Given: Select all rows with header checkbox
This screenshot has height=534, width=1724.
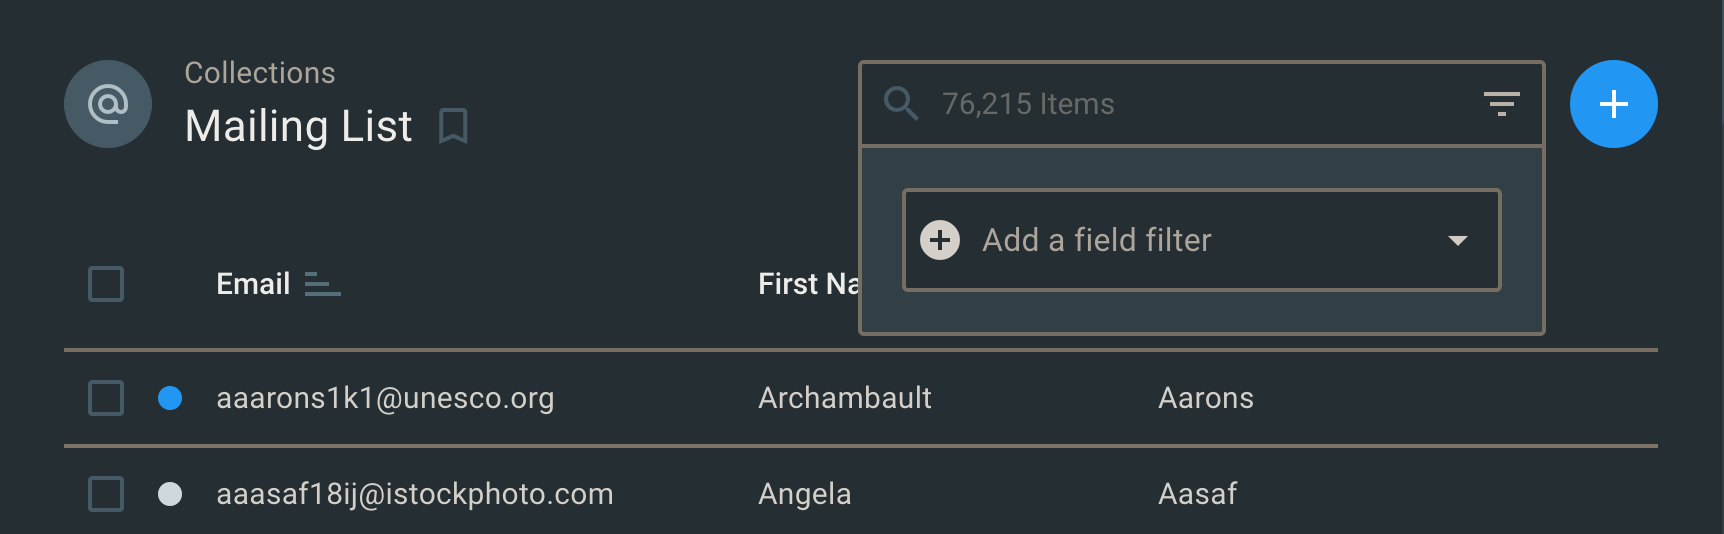Looking at the screenshot, I should click(x=106, y=284).
